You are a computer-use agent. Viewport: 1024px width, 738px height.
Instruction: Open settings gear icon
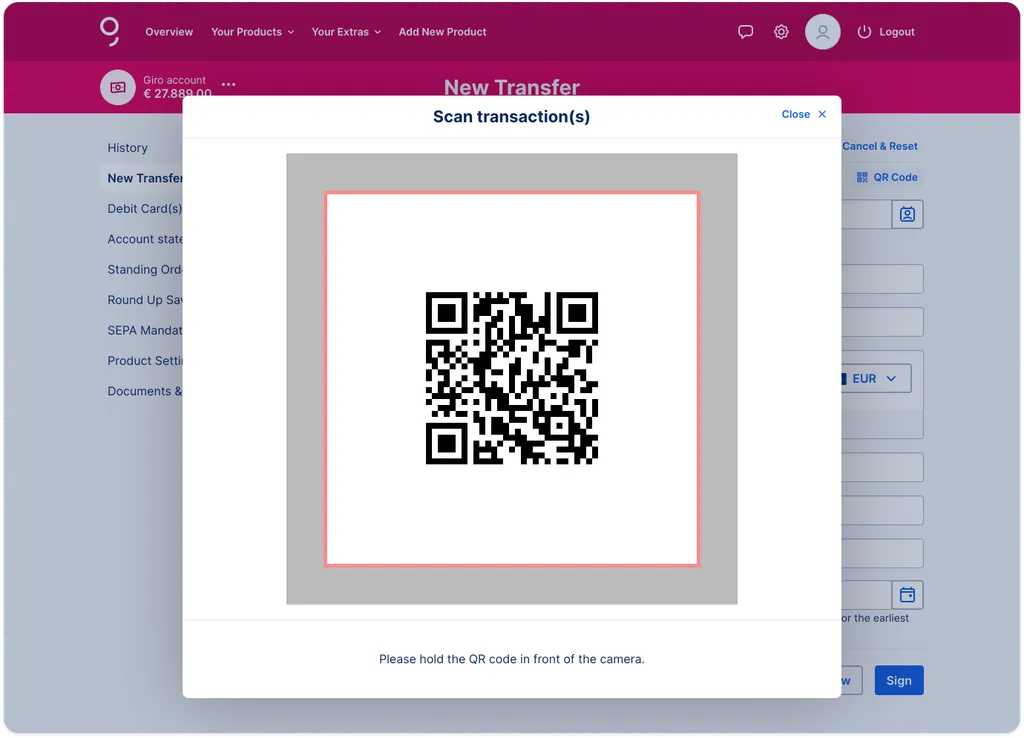[x=781, y=31]
